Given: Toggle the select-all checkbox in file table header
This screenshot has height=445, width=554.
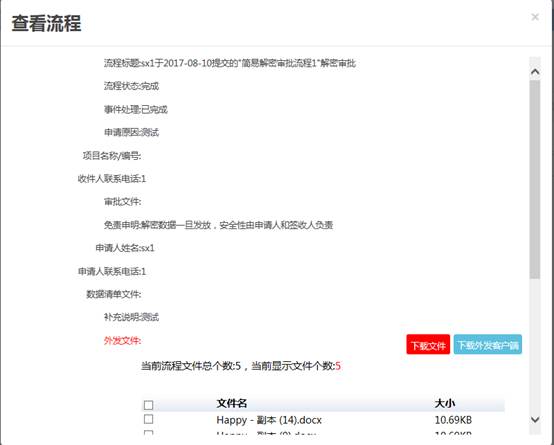Looking at the screenshot, I should (148, 405).
